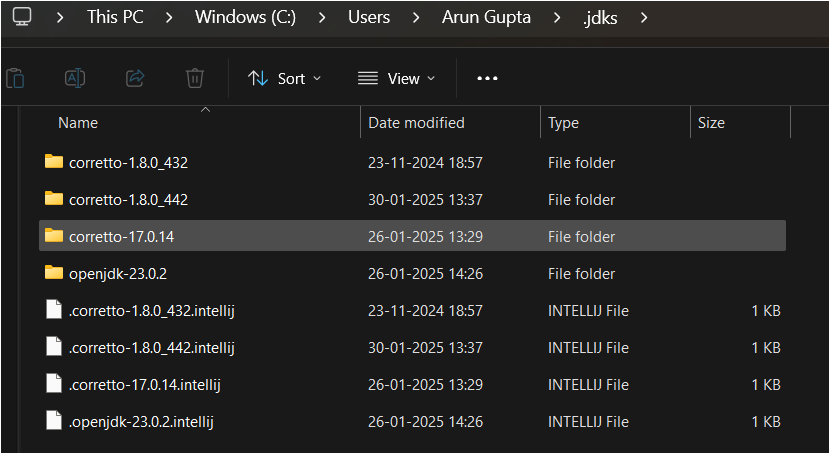Expand chevron between PC icon and This PC
830x454 pixels.
(x=60, y=17)
